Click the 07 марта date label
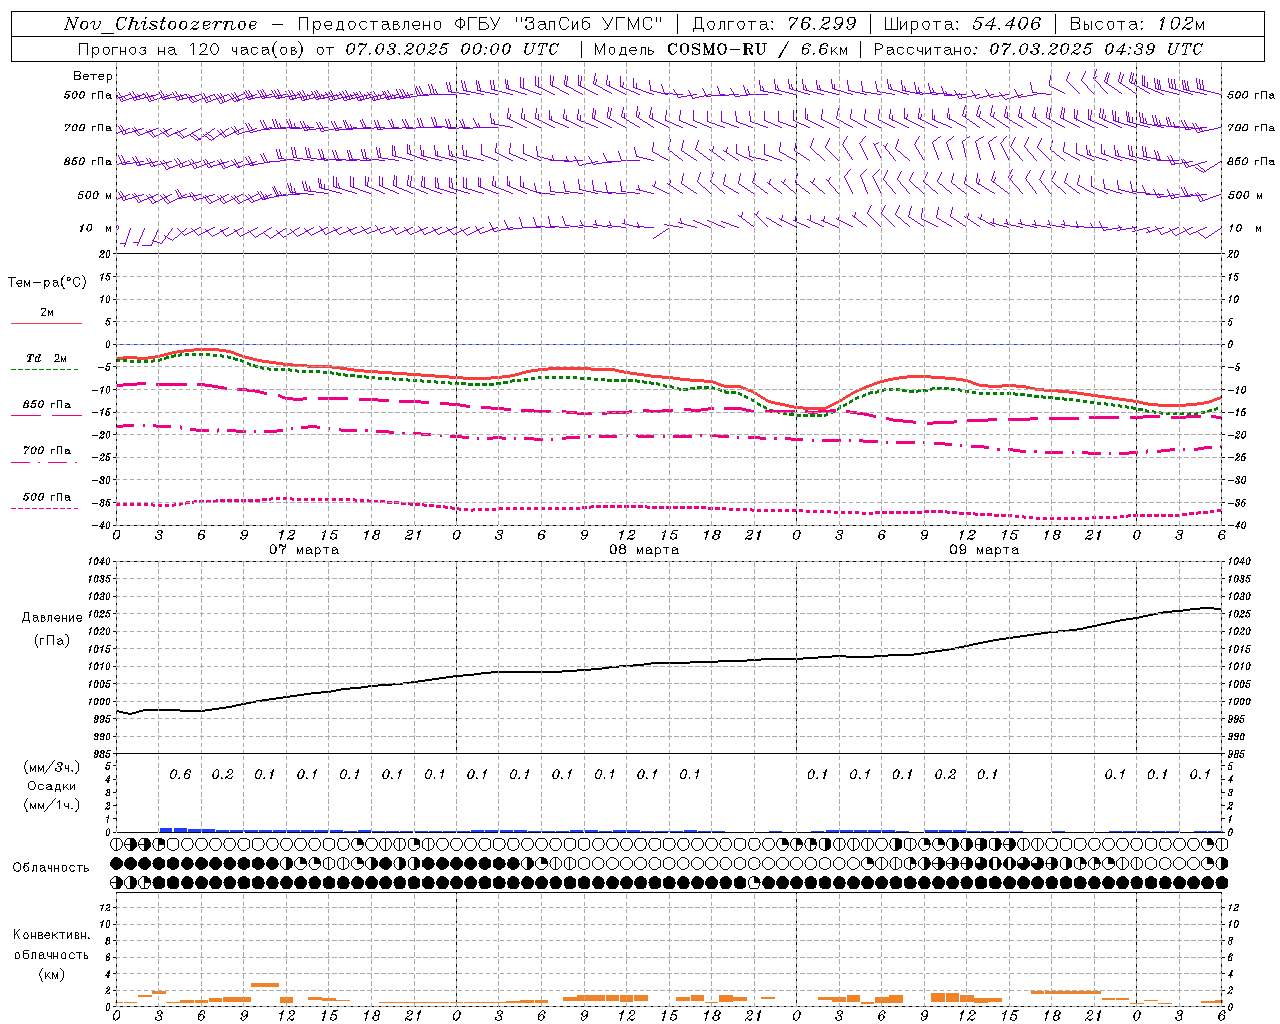The height and width of the screenshot is (1024, 1280). [x=304, y=550]
